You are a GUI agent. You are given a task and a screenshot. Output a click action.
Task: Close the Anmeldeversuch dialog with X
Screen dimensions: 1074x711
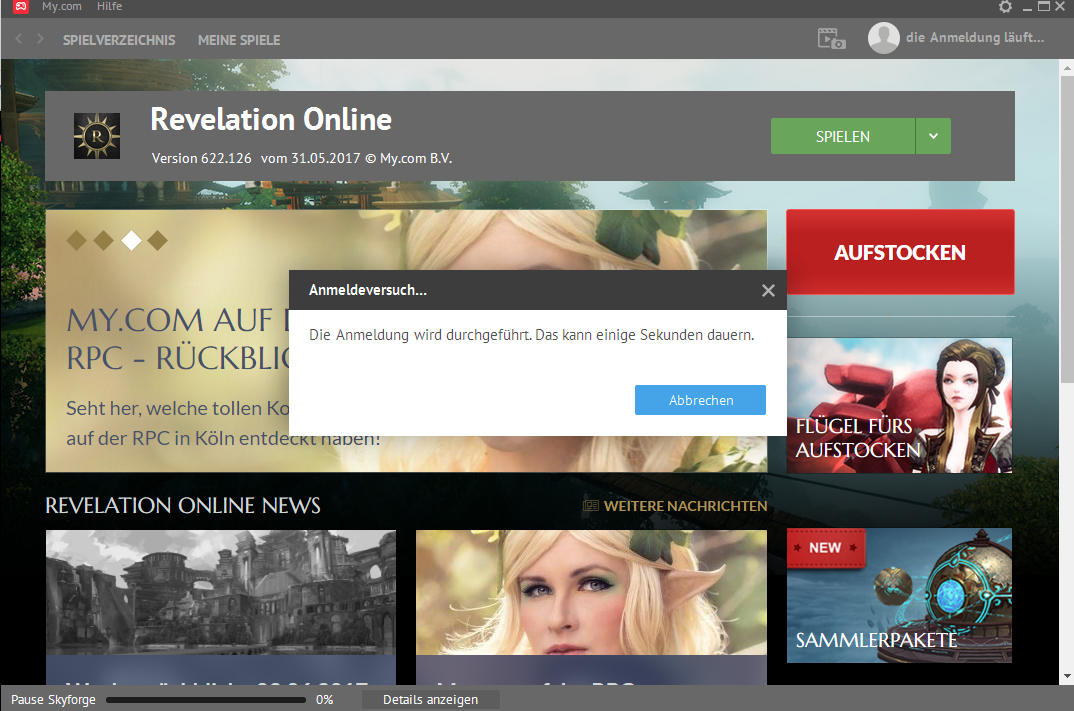(x=769, y=290)
